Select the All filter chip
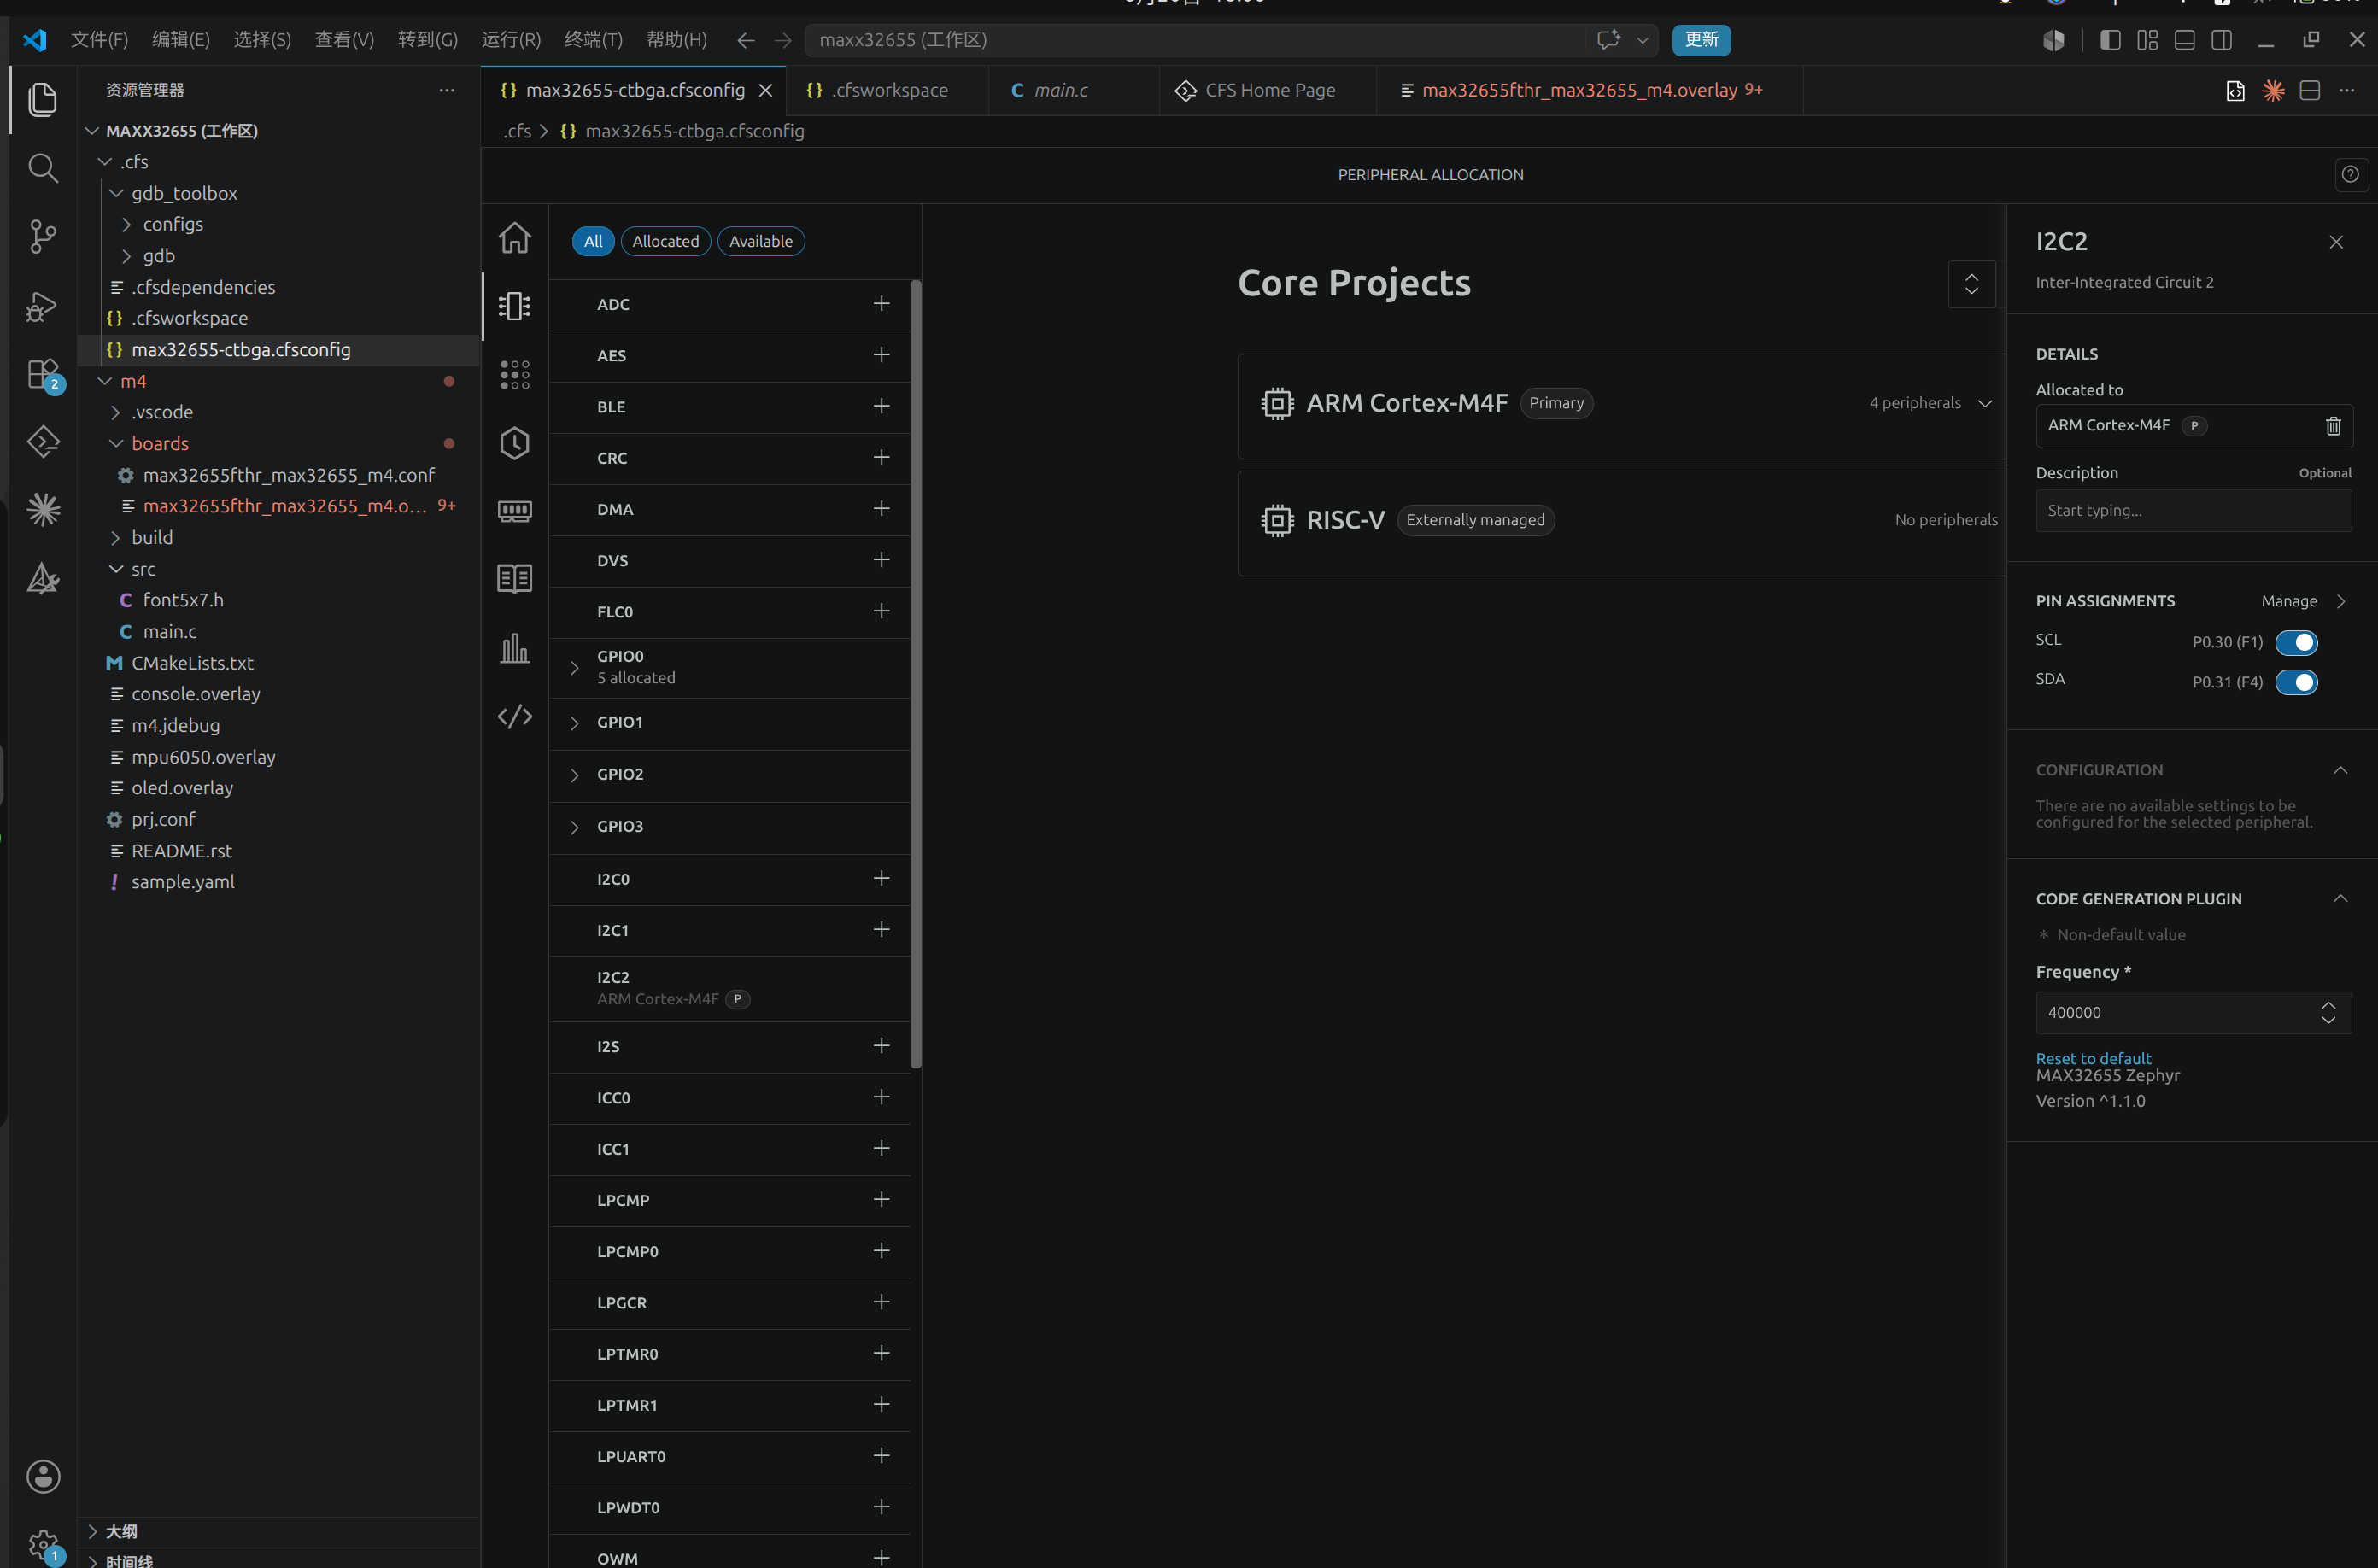This screenshot has width=2378, height=1568. point(593,241)
